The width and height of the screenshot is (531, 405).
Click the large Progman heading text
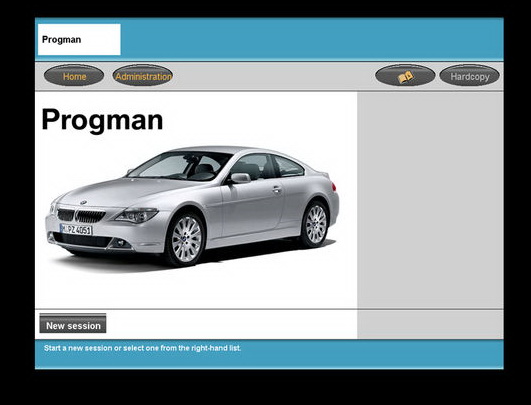(102, 120)
